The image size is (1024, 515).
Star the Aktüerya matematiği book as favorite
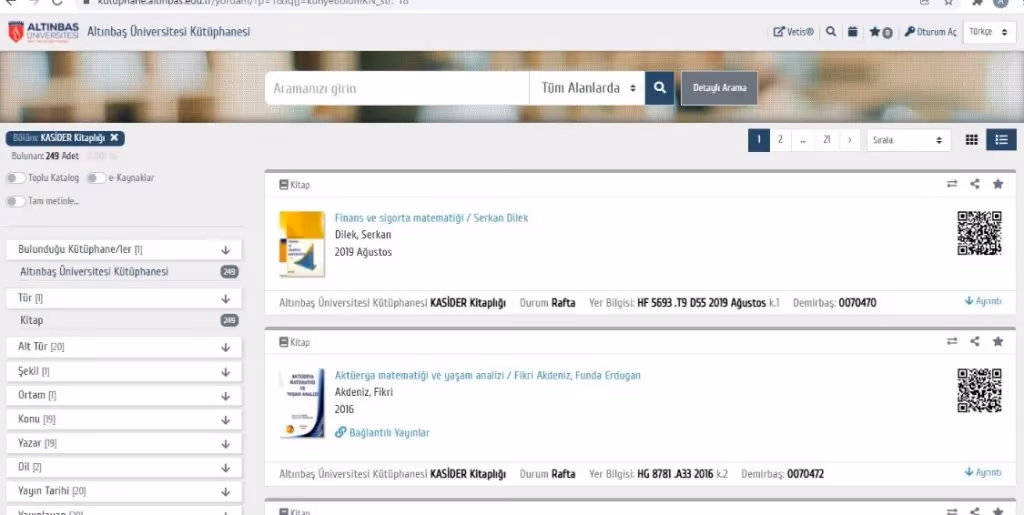998,341
